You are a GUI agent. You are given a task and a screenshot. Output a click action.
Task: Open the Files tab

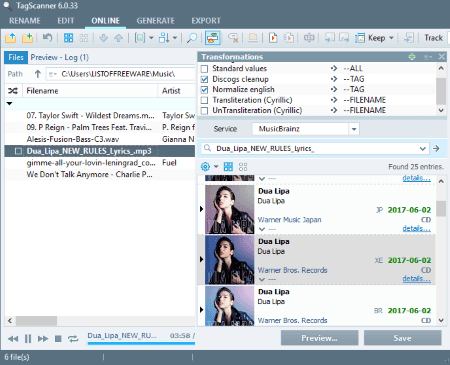pos(16,57)
